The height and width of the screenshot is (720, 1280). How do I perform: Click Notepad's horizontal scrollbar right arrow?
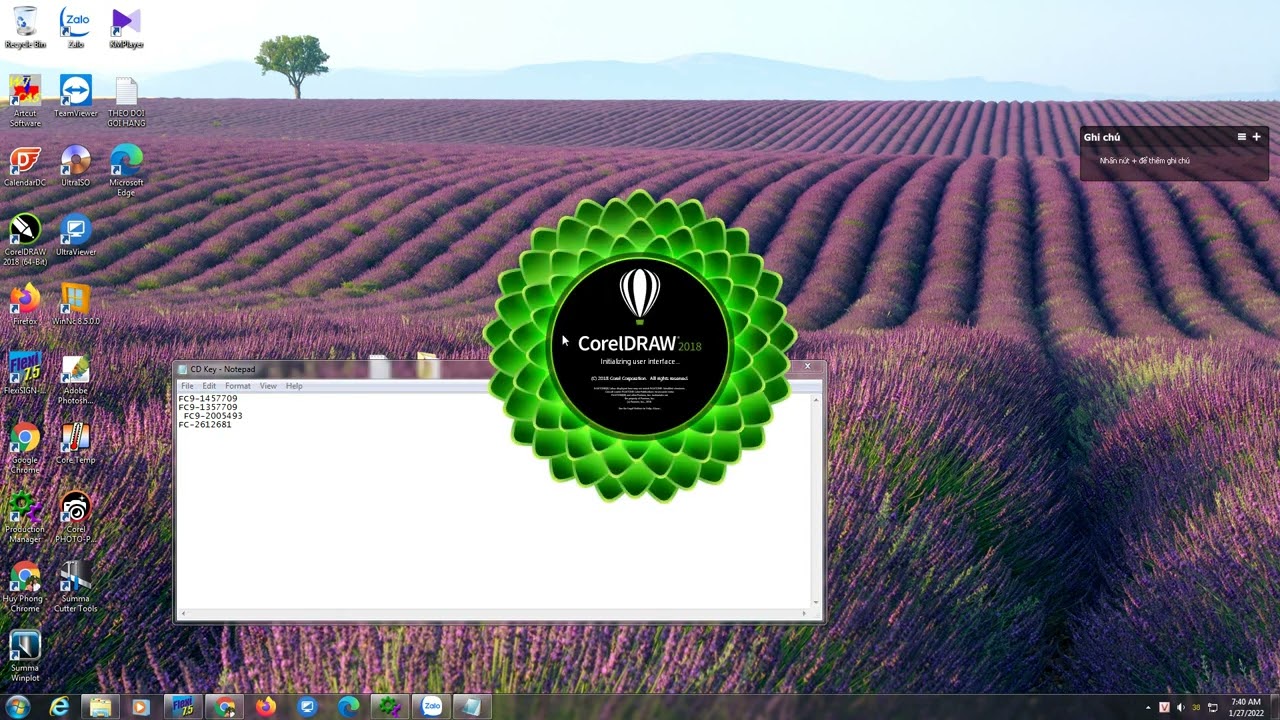click(x=805, y=612)
